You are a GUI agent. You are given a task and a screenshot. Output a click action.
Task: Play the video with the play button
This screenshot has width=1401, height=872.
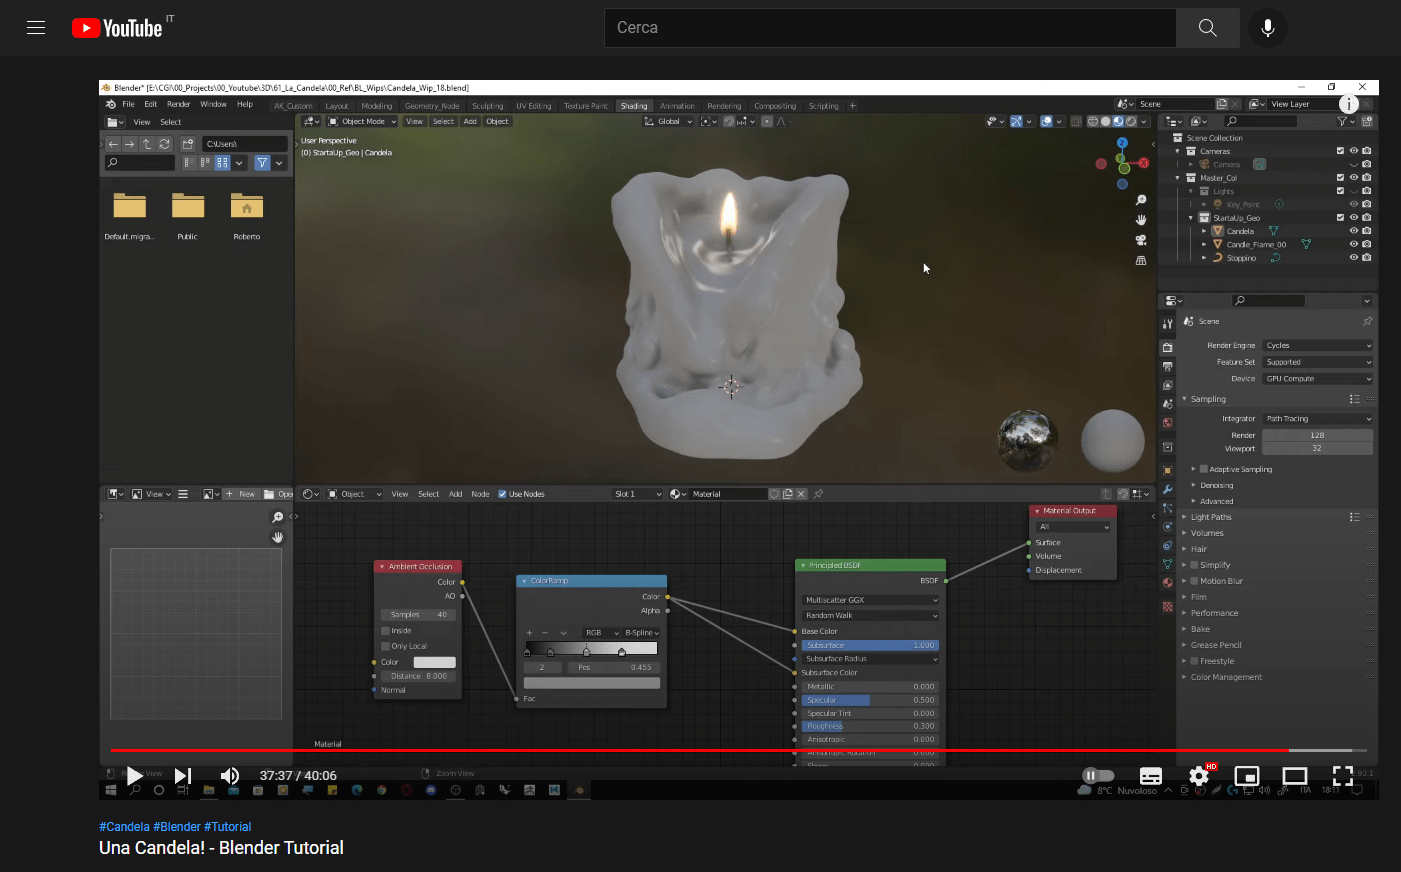click(134, 776)
